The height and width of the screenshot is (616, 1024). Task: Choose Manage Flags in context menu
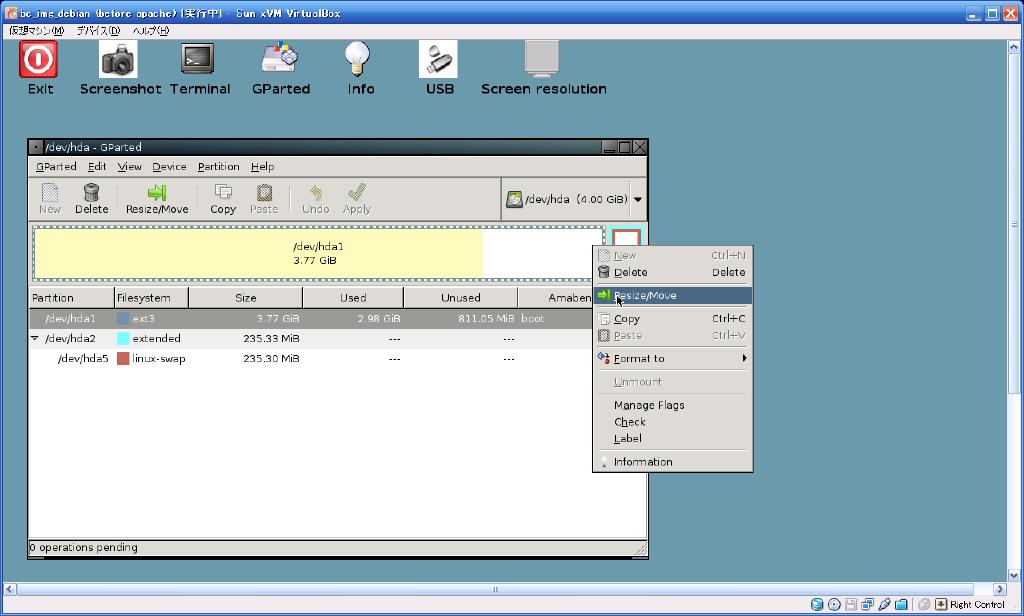[x=673, y=405]
